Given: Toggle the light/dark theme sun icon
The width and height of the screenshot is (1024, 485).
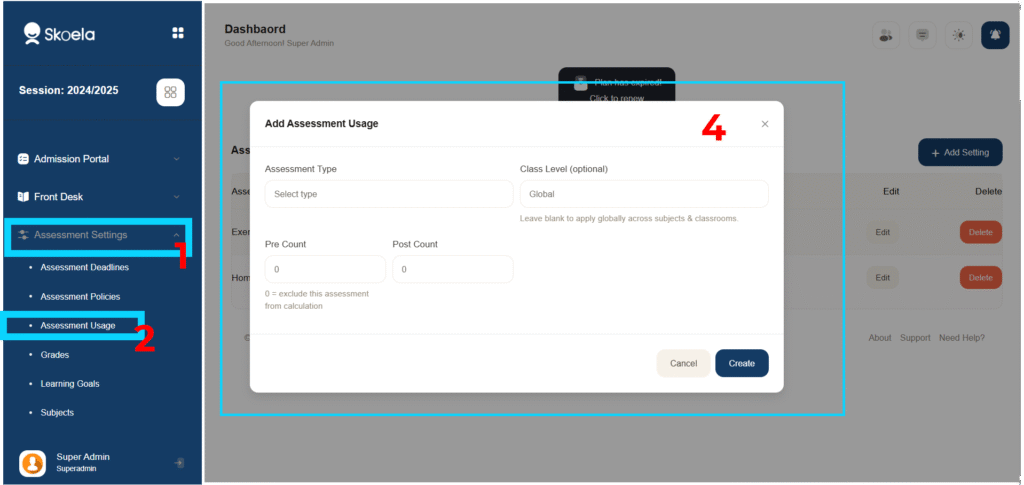Looking at the screenshot, I should click(959, 35).
